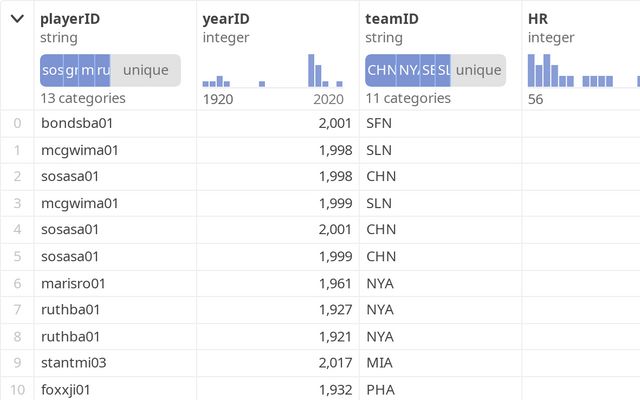The width and height of the screenshot is (640, 400).
Task: Click the tallest yearID histogram bar
Action: pyautogui.click(x=311, y=70)
